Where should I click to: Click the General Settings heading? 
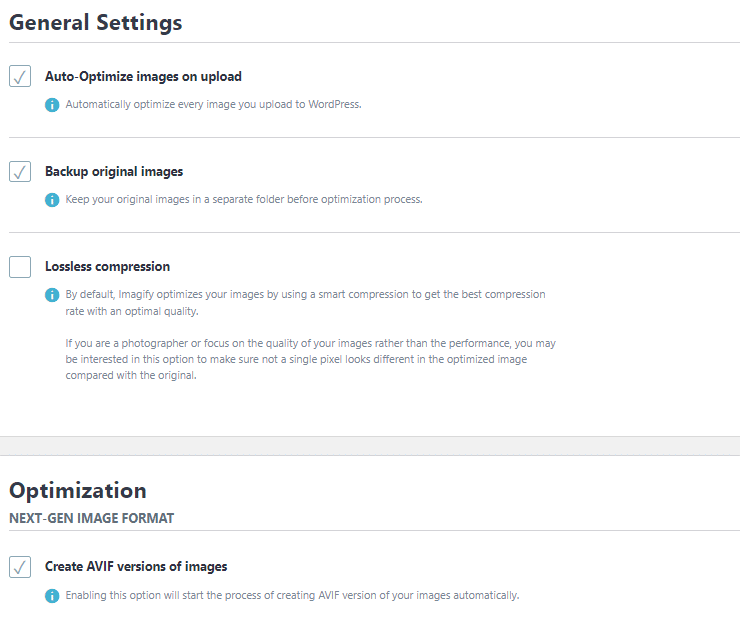click(x=96, y=22)
